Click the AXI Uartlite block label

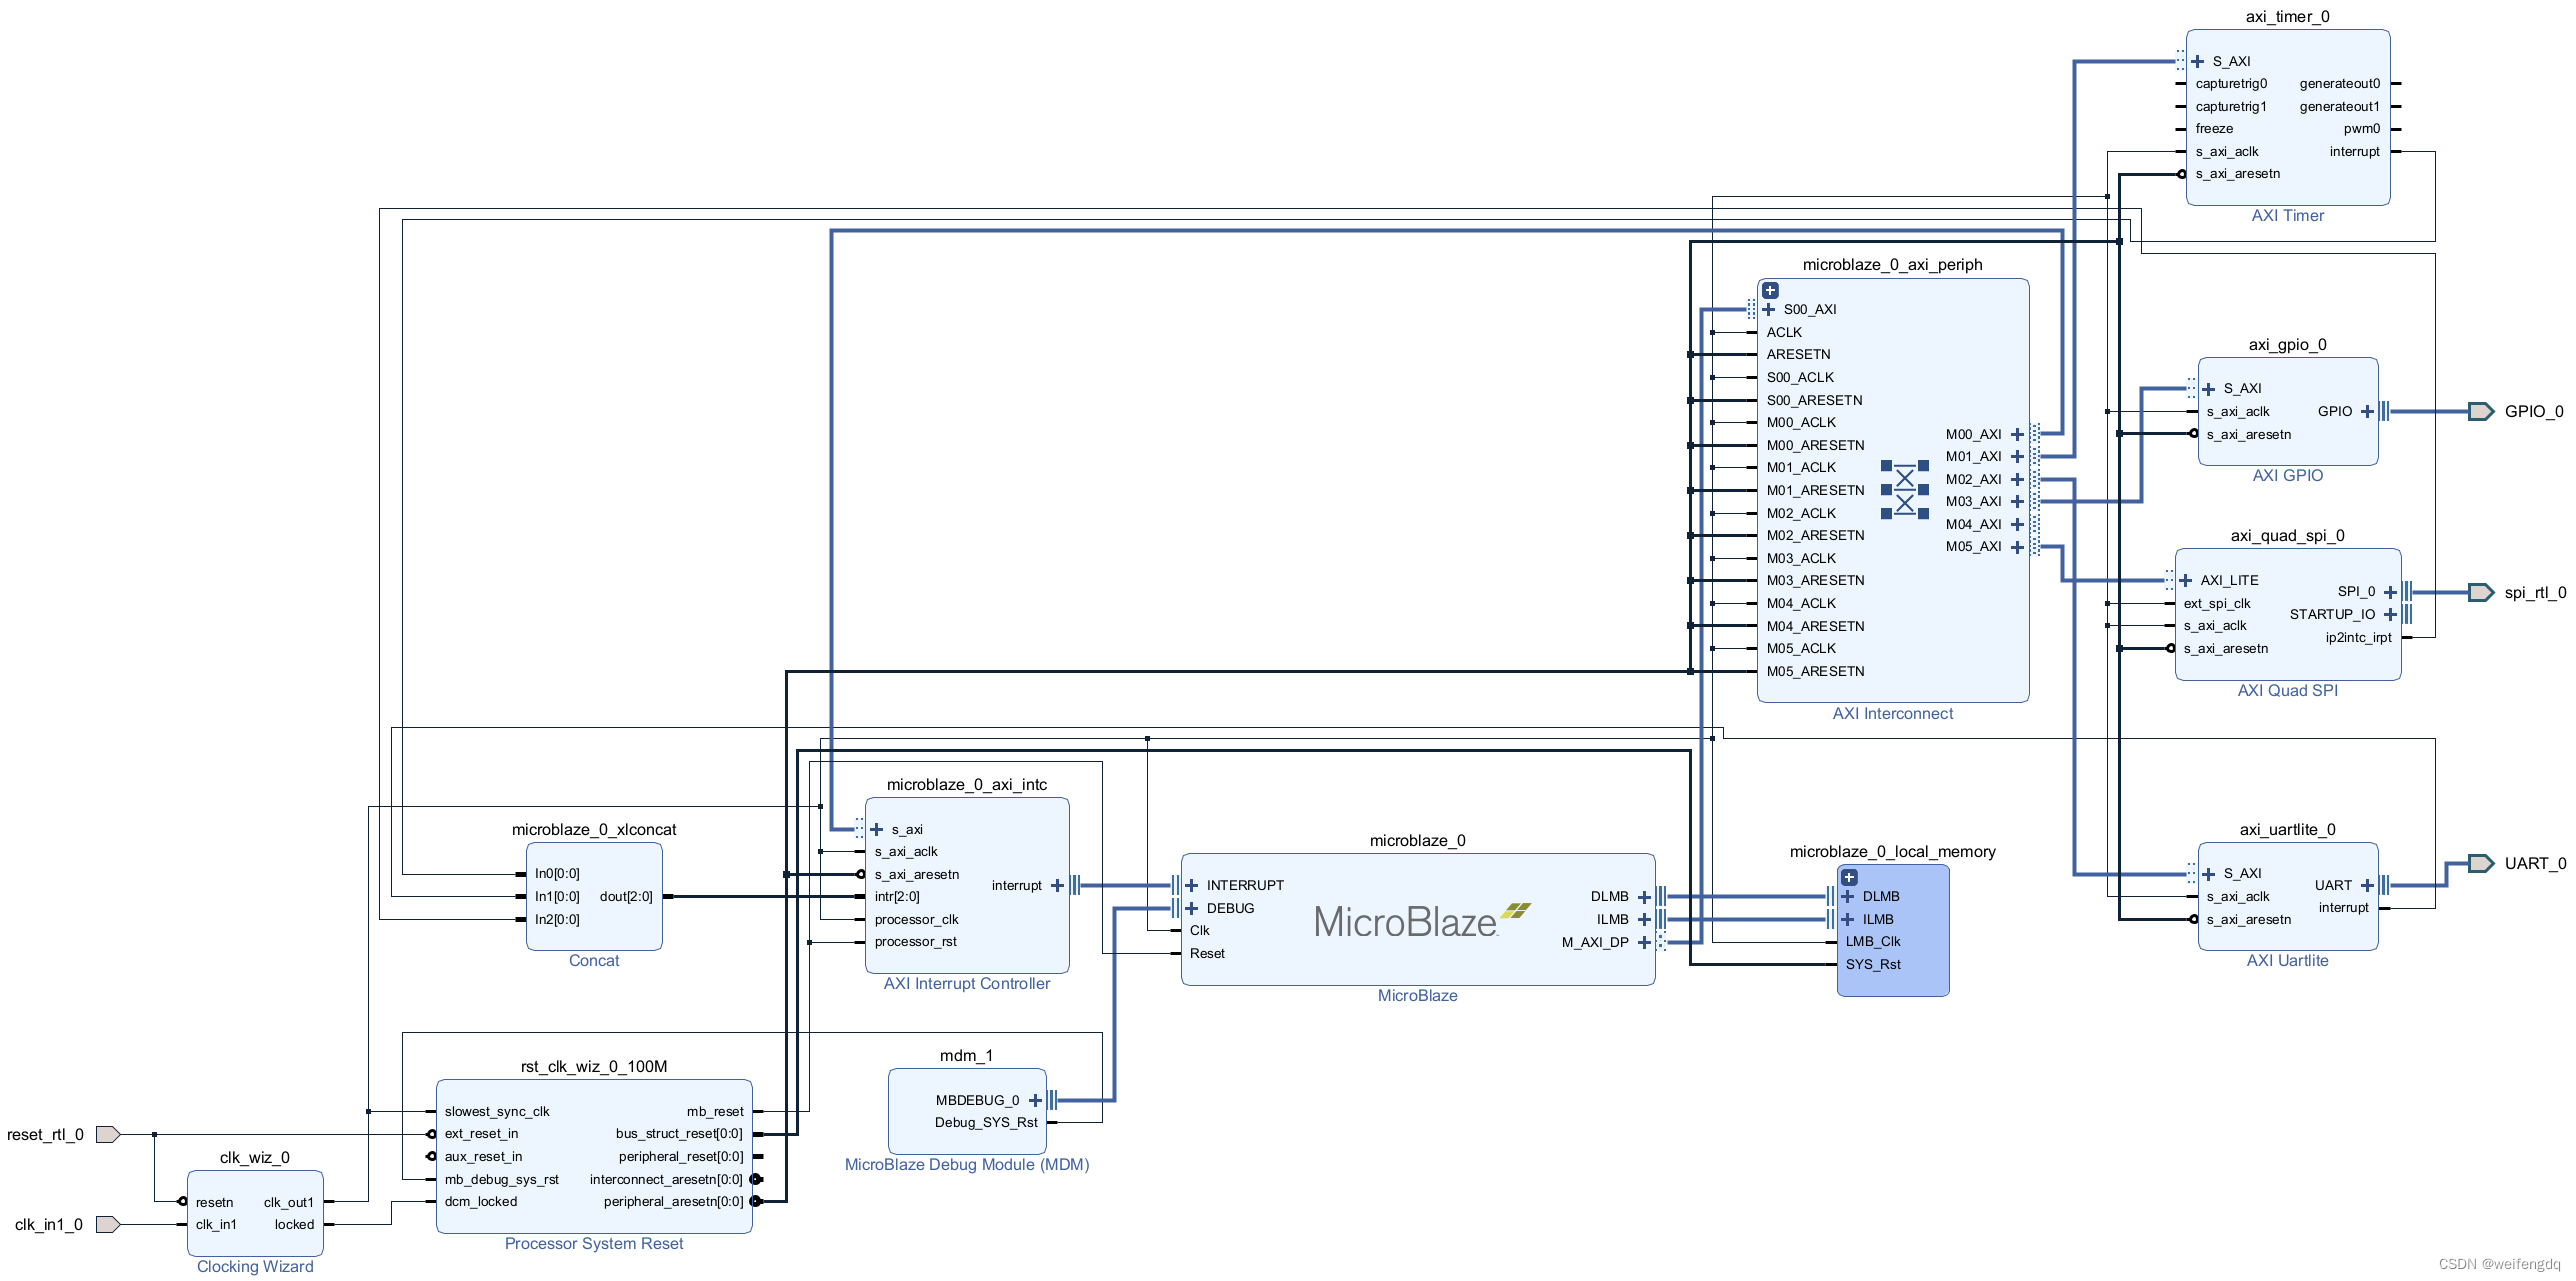click(2287, 960)
